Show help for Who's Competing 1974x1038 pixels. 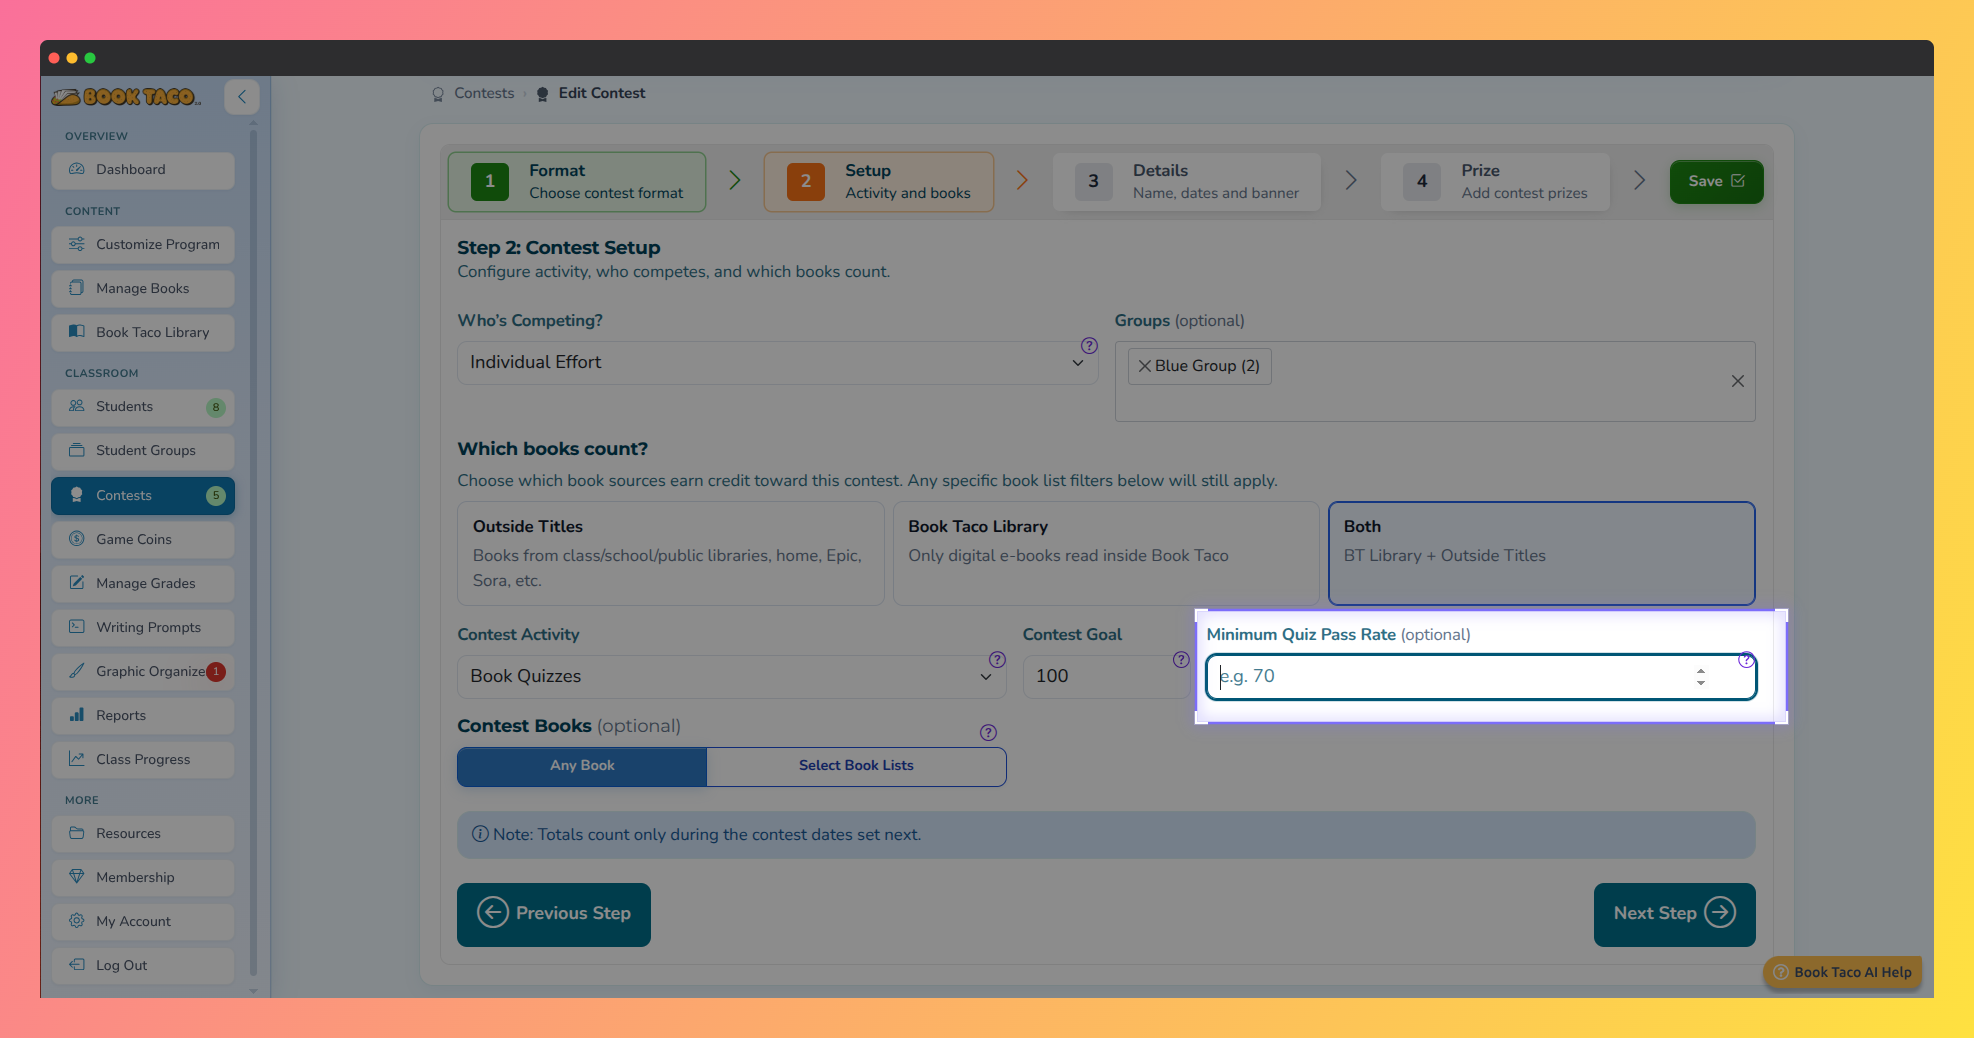1089,346
